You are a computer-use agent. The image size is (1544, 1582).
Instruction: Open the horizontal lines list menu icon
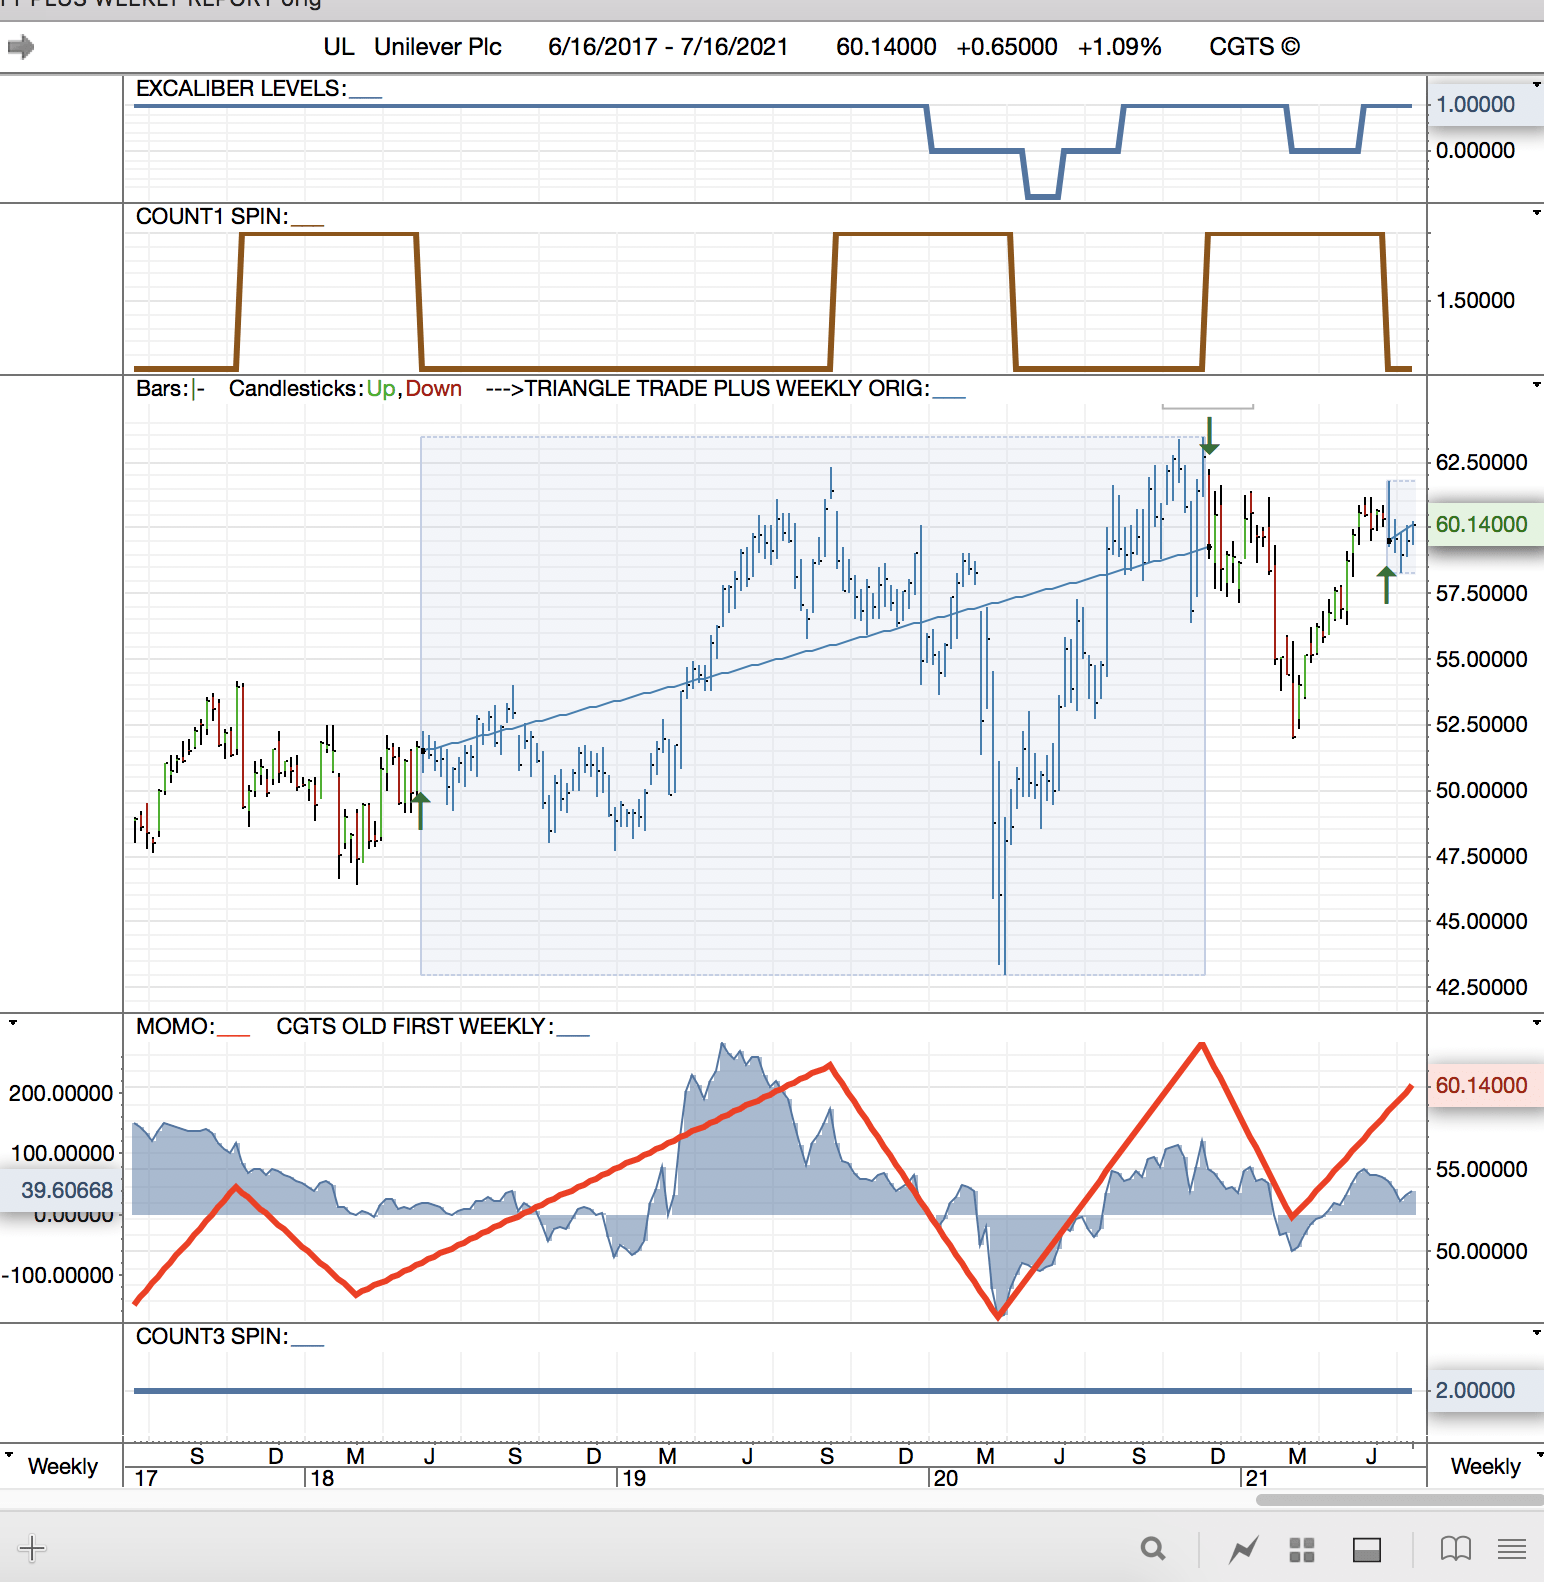(1512, 1550)
